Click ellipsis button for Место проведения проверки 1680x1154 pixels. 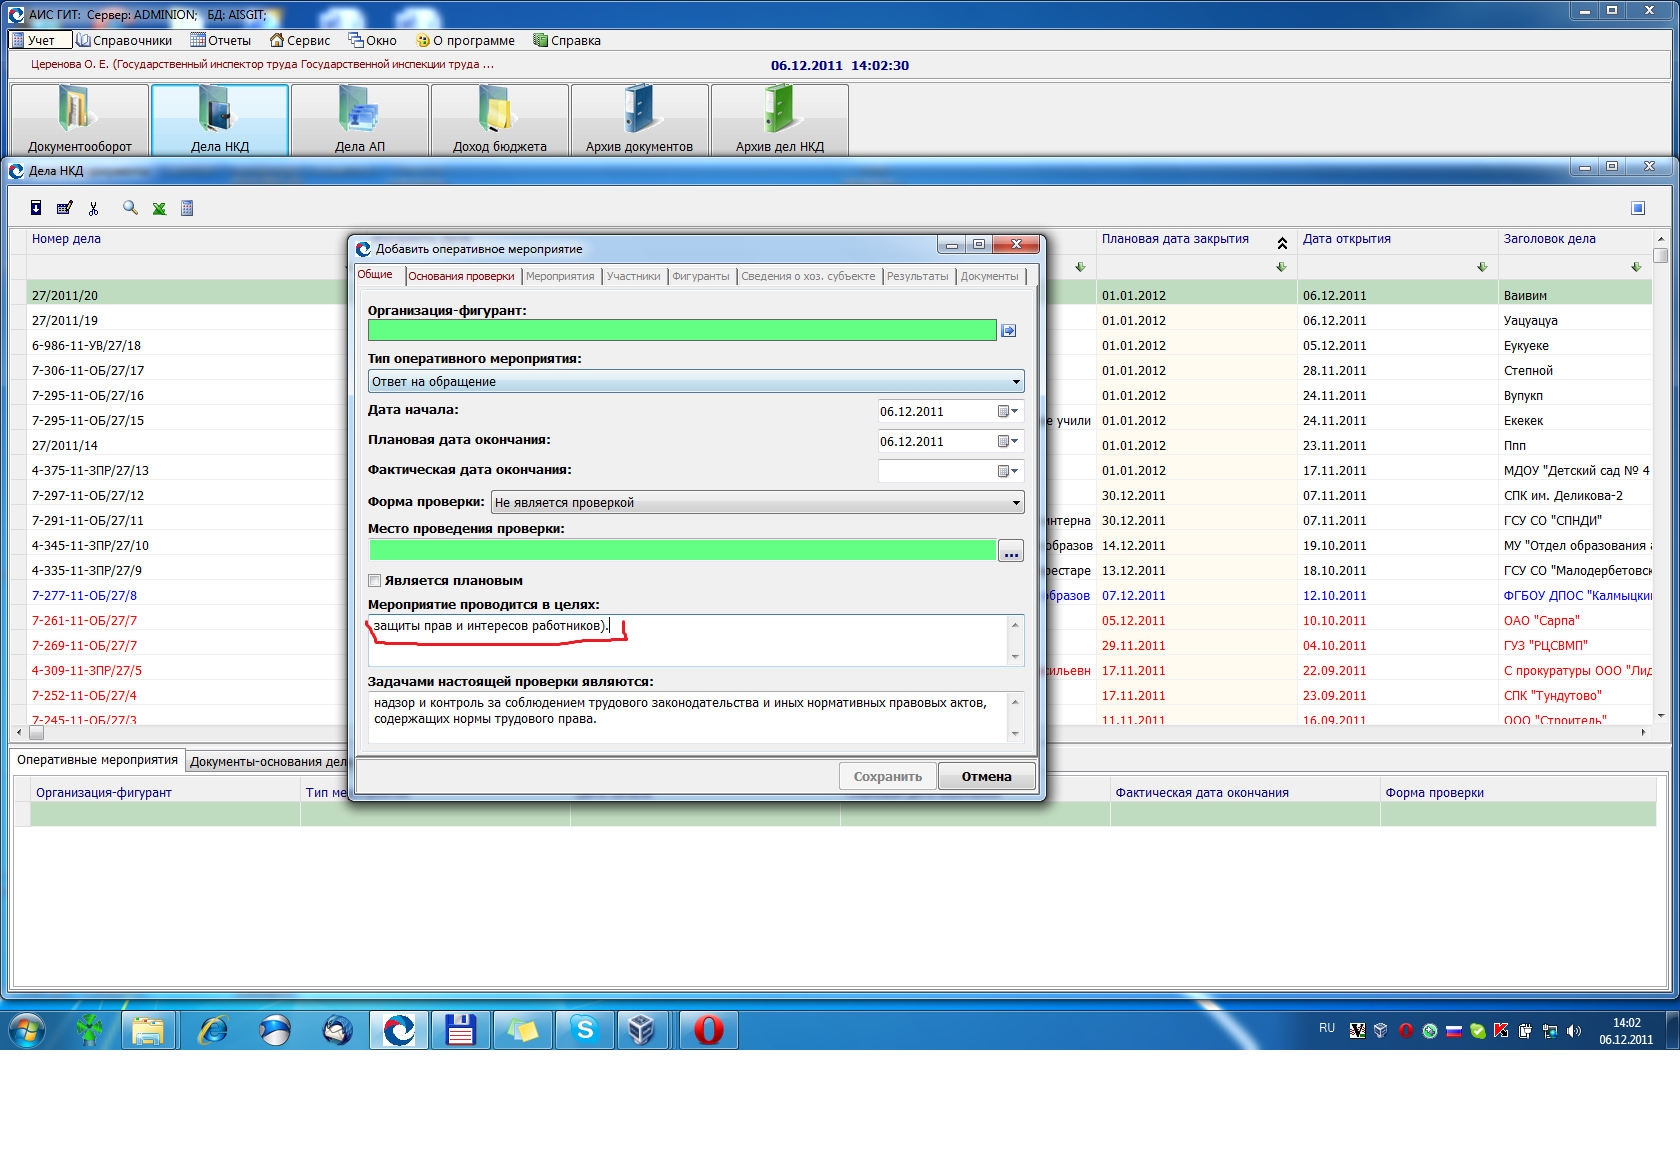pos(1011,551)
